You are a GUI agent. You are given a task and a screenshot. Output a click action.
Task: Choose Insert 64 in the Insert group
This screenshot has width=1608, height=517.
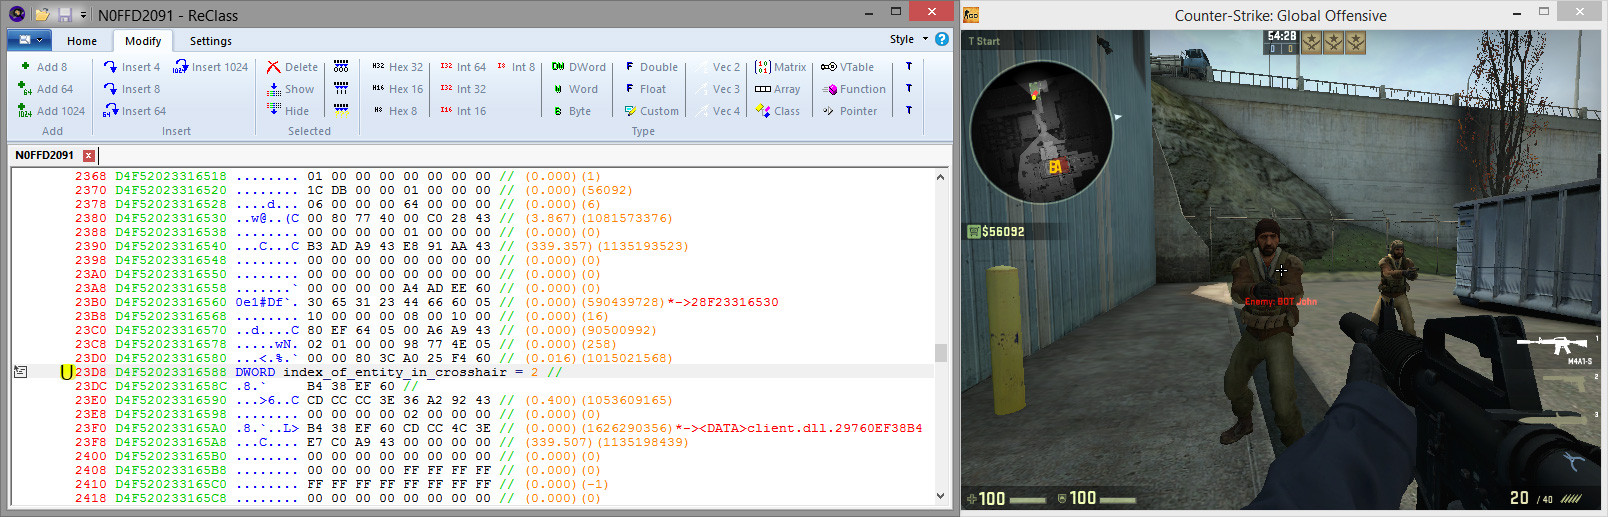[135, 111]
